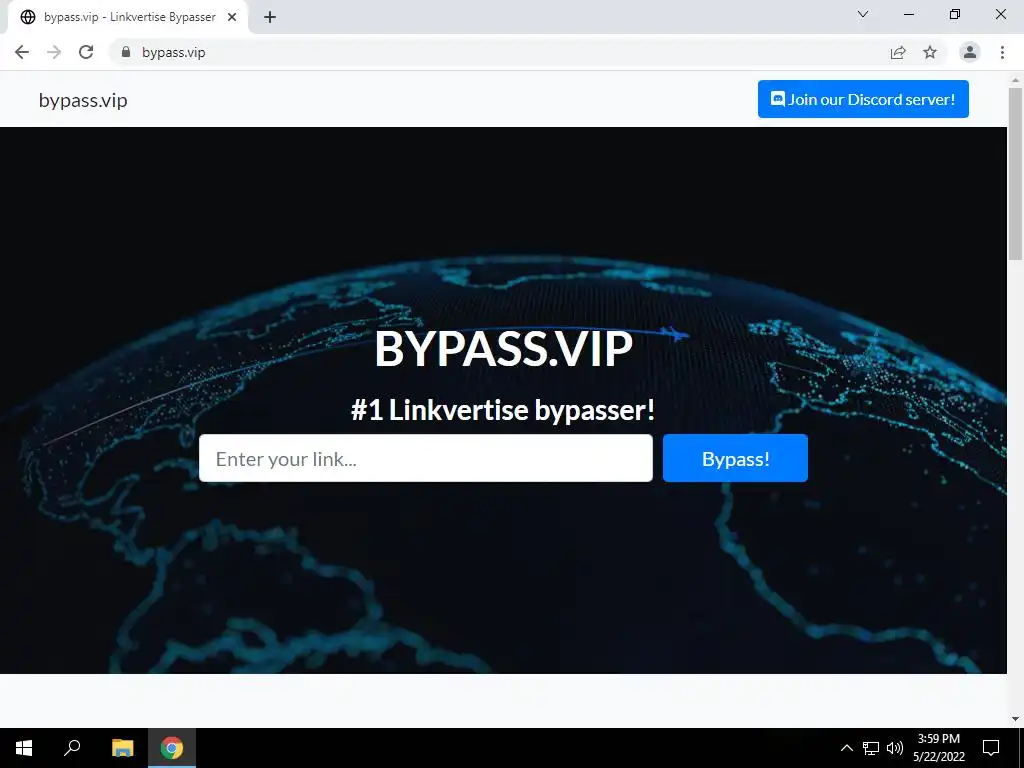Minimize the Chrome window
Viewport: 1024px width, 768px height.
(x=908, y=14)
